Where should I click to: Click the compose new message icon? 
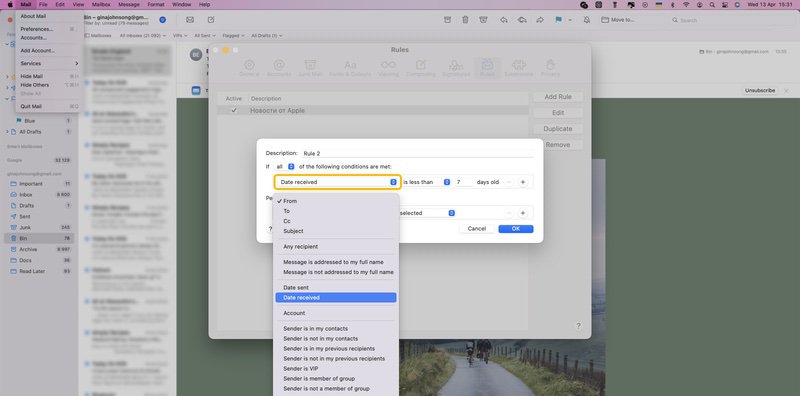[211, 20]
